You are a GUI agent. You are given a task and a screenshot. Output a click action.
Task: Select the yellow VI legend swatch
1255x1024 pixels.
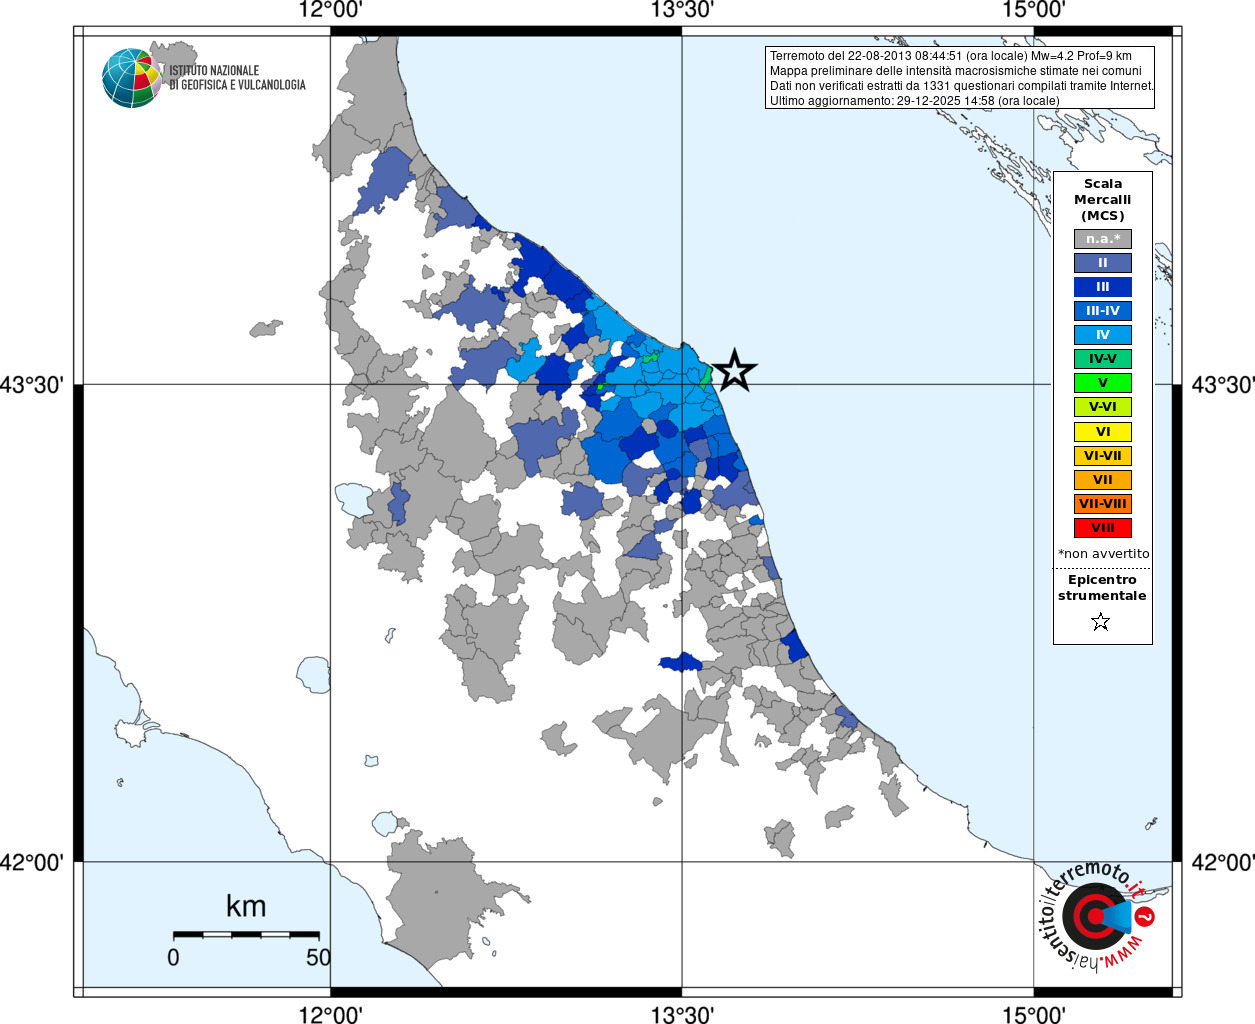(x=1103, y=432)
